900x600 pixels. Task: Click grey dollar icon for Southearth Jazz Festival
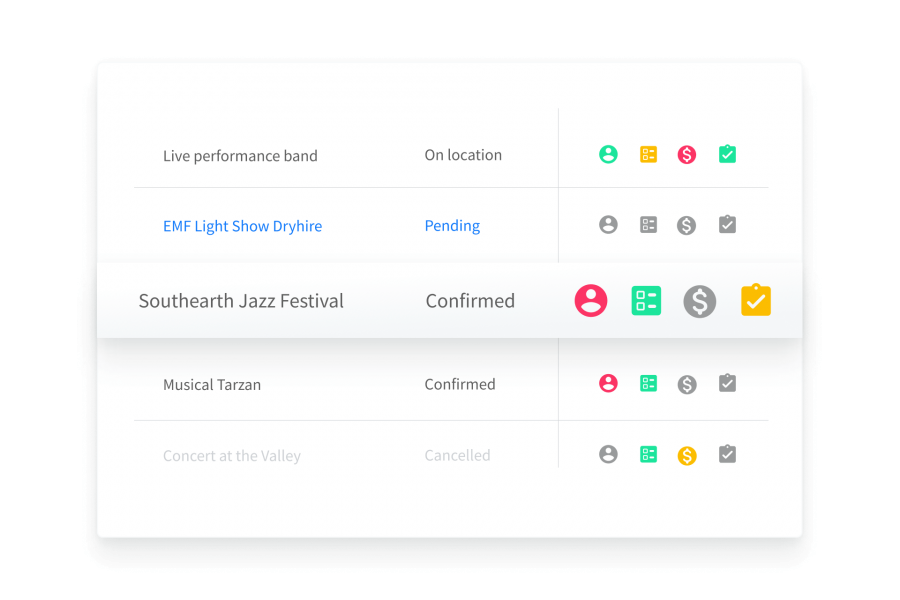coord(700,301)
